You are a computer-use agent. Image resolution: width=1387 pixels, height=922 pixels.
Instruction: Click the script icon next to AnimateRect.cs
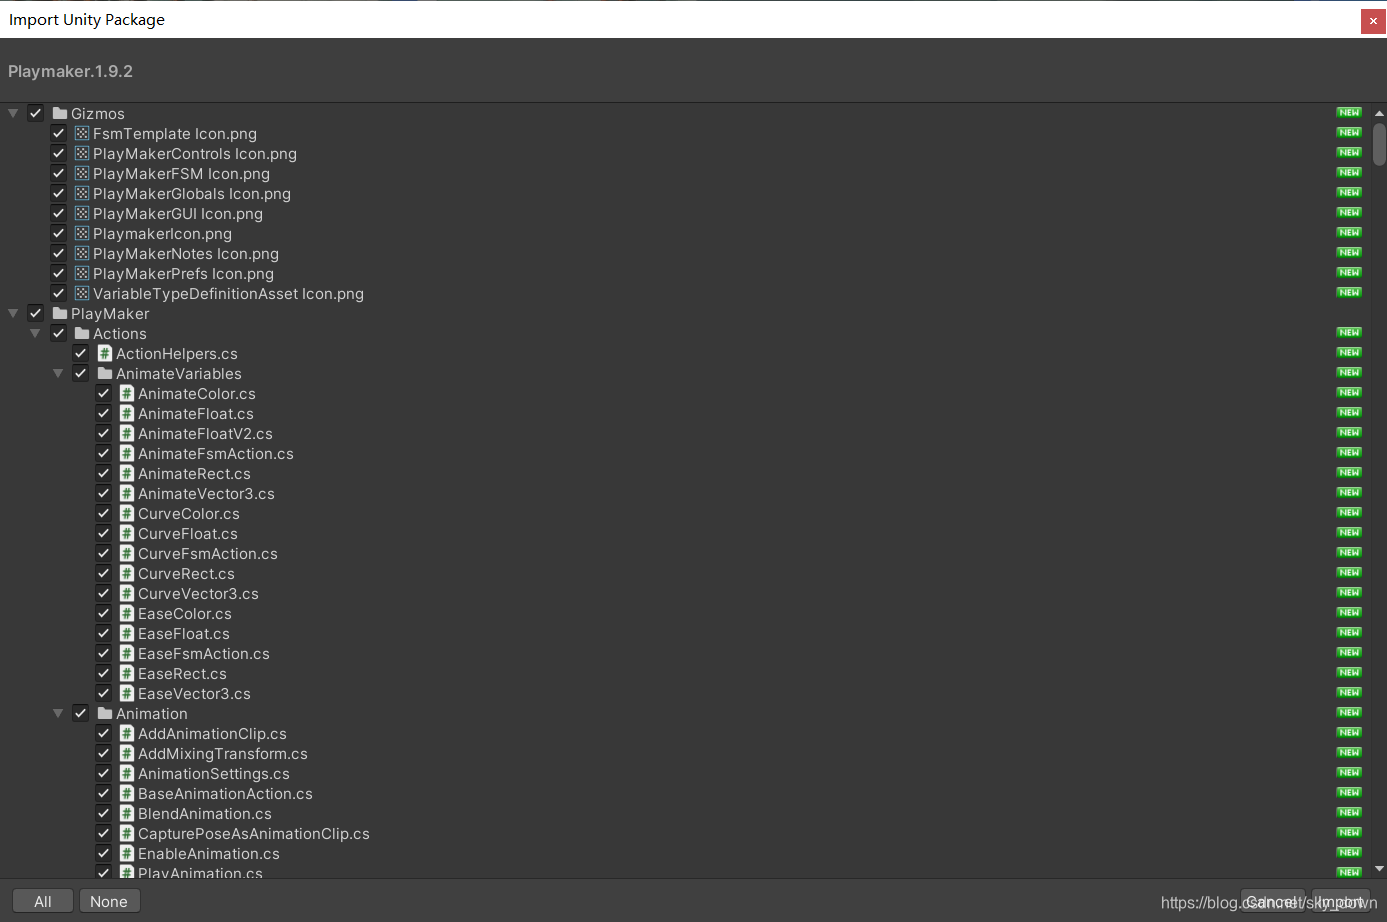[127, 473]
